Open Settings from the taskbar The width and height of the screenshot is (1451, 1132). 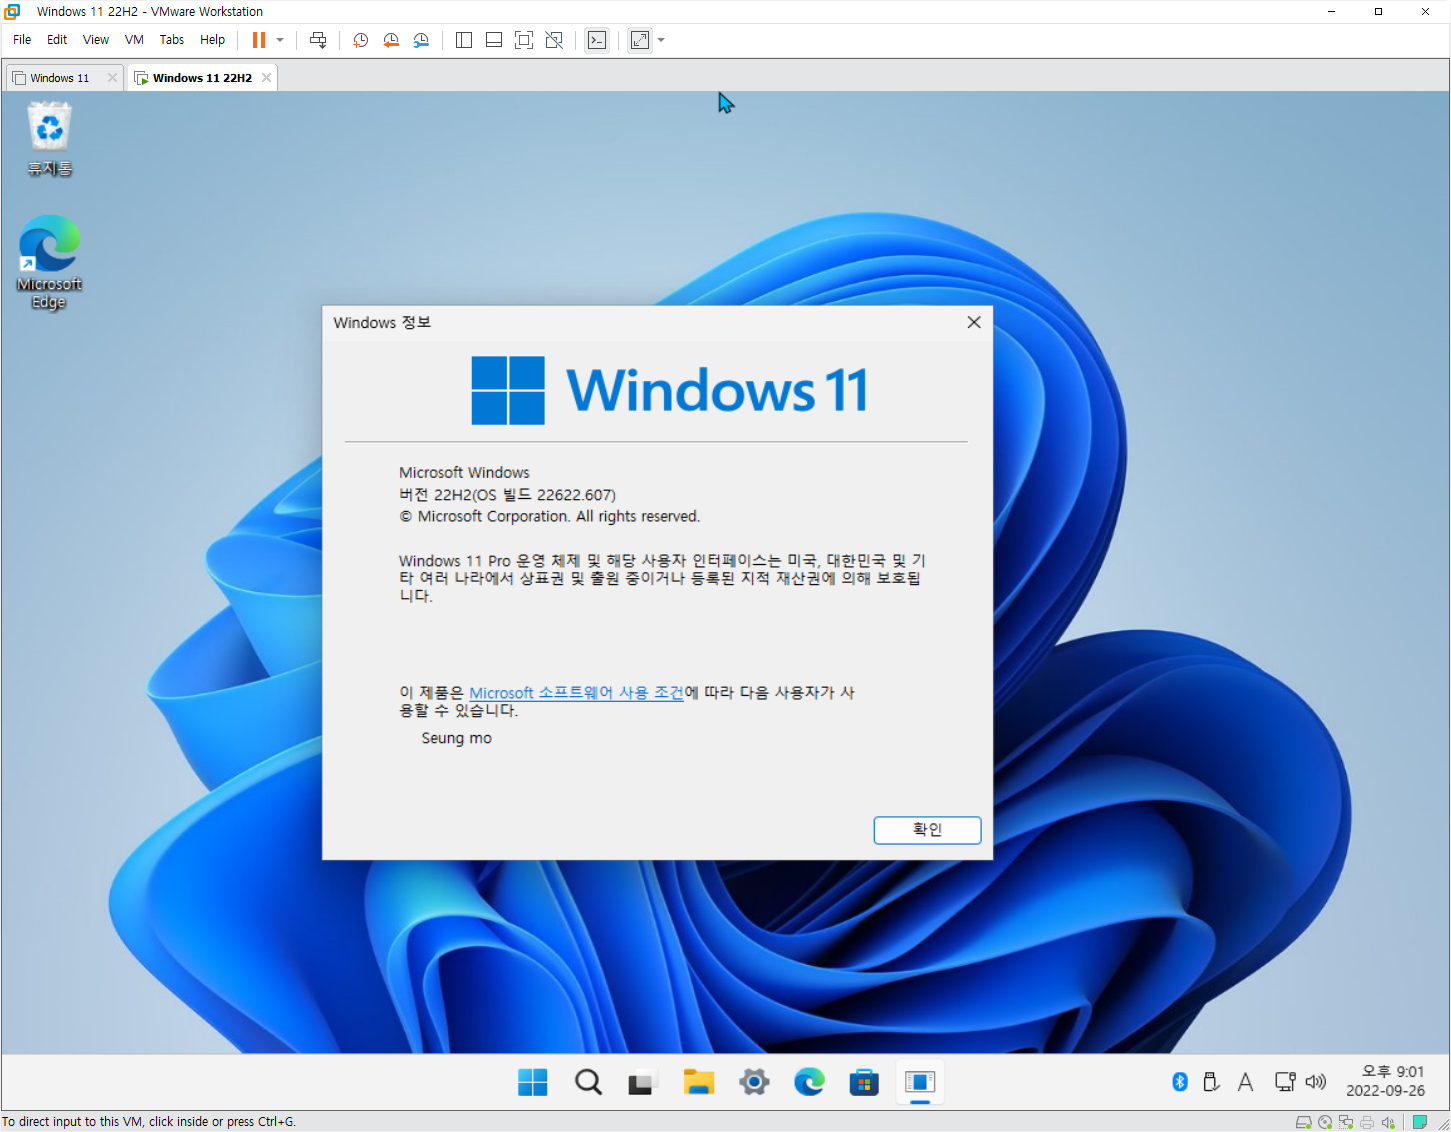tap(754, 1082)
